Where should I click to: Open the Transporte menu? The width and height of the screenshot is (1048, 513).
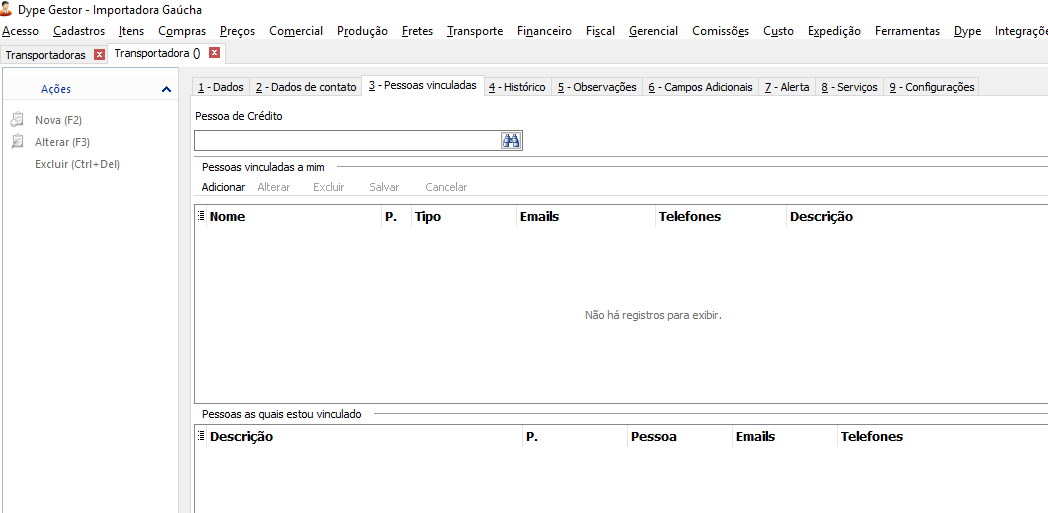(475, 31)
